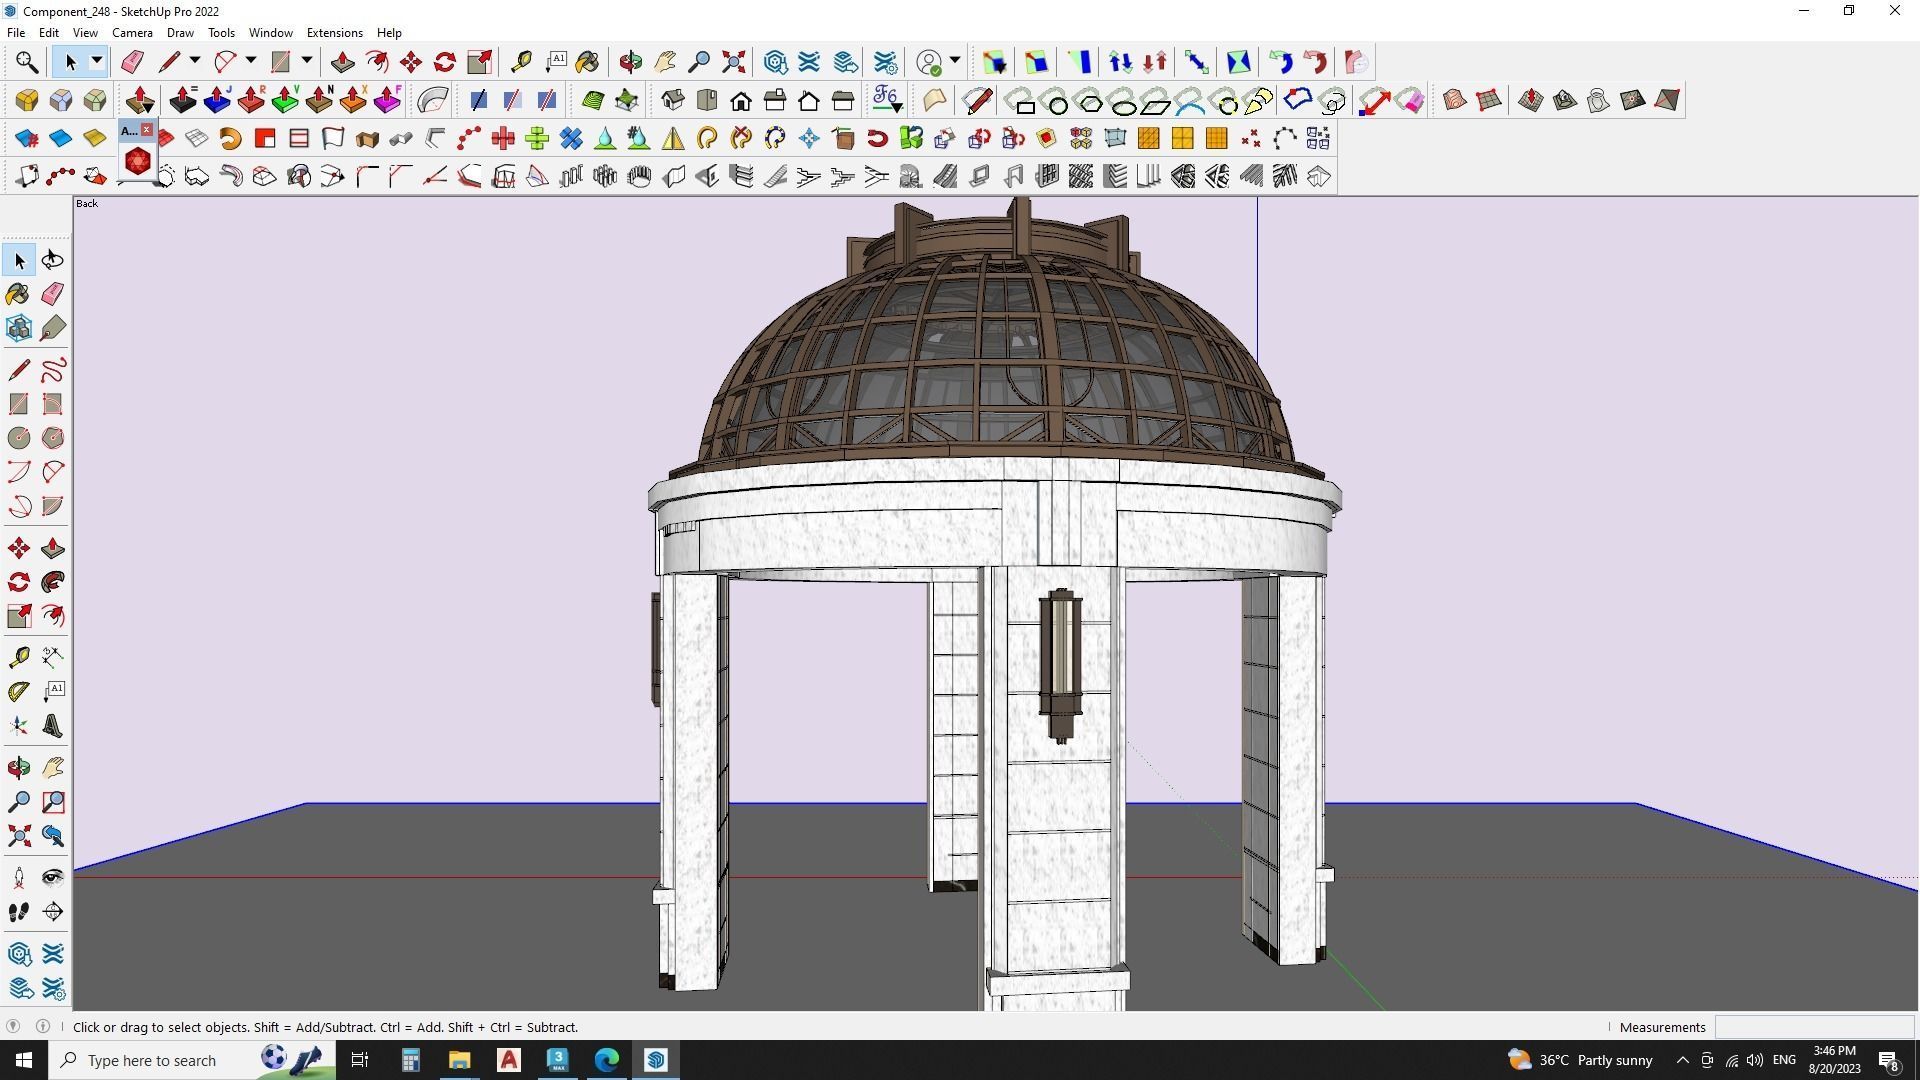This screenshot has height=1080, width=1920.
Task: Pick the Paint Bucket tool in the top toolbar
Action: (588, 62)
